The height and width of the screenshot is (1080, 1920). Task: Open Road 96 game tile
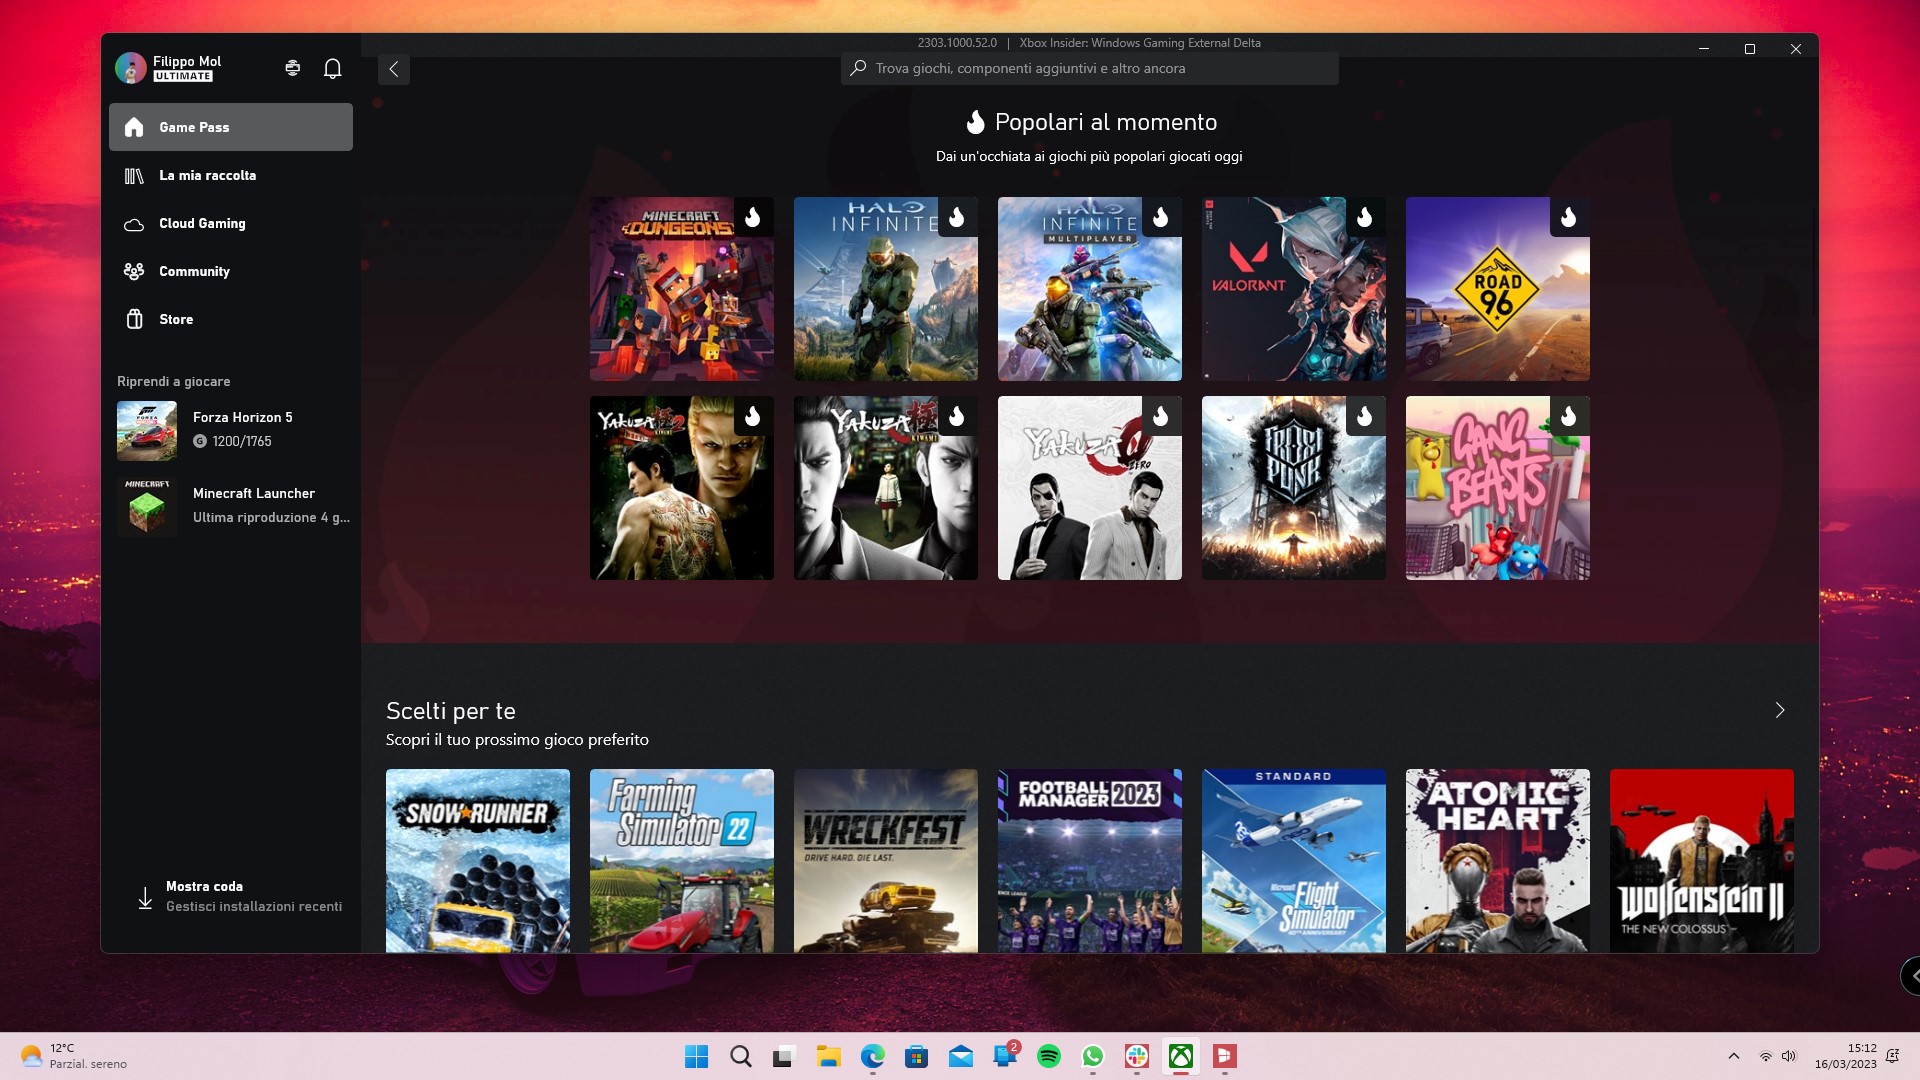click(x=1497, y=288)
